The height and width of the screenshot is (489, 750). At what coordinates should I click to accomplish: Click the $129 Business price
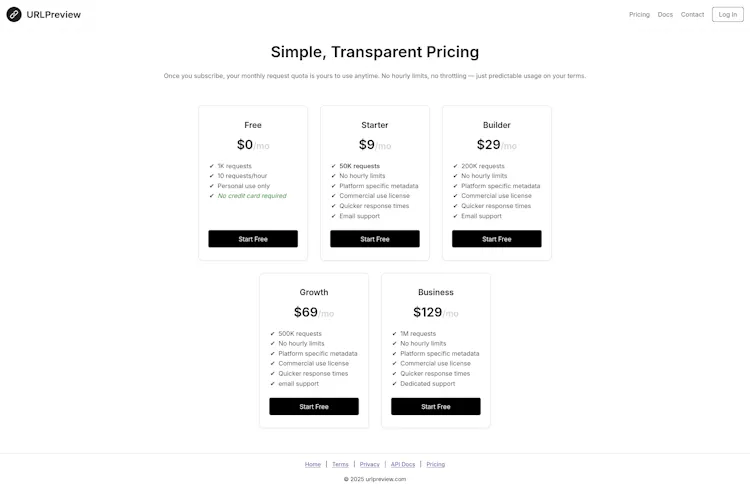[427, 312]
